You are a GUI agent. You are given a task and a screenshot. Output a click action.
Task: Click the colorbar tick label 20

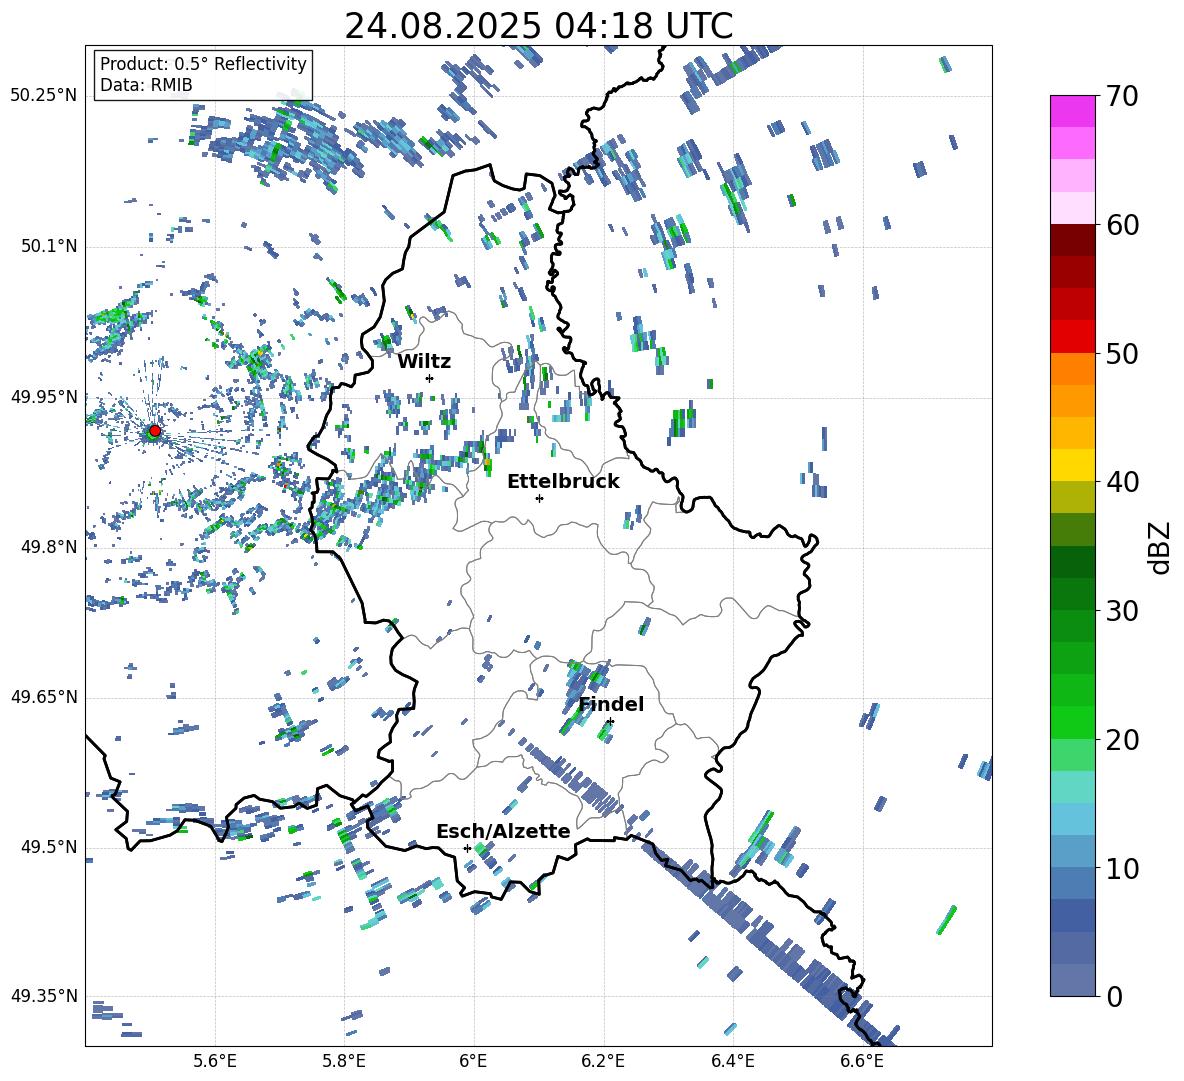click(x=1122, y=740)
